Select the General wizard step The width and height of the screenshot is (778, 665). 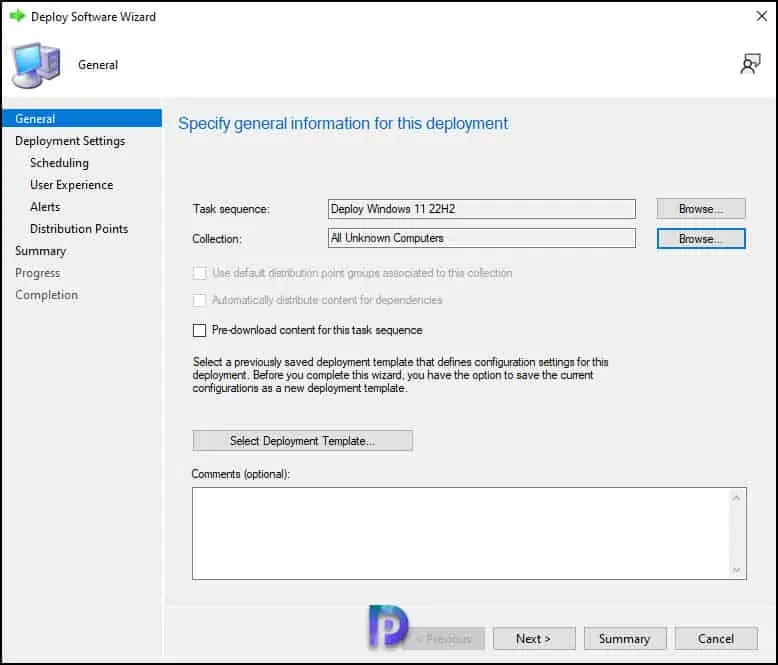[82, 119]
